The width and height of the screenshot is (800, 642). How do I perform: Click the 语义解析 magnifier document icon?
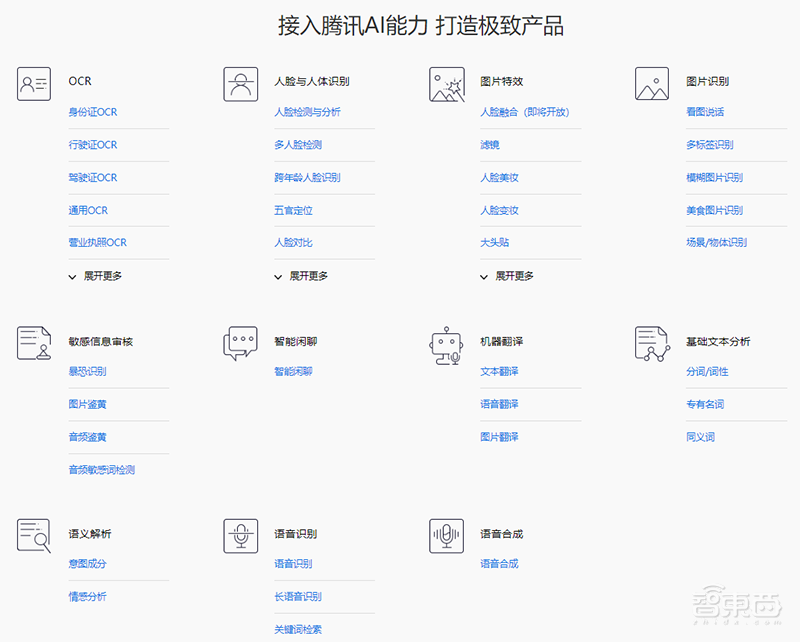33,536
